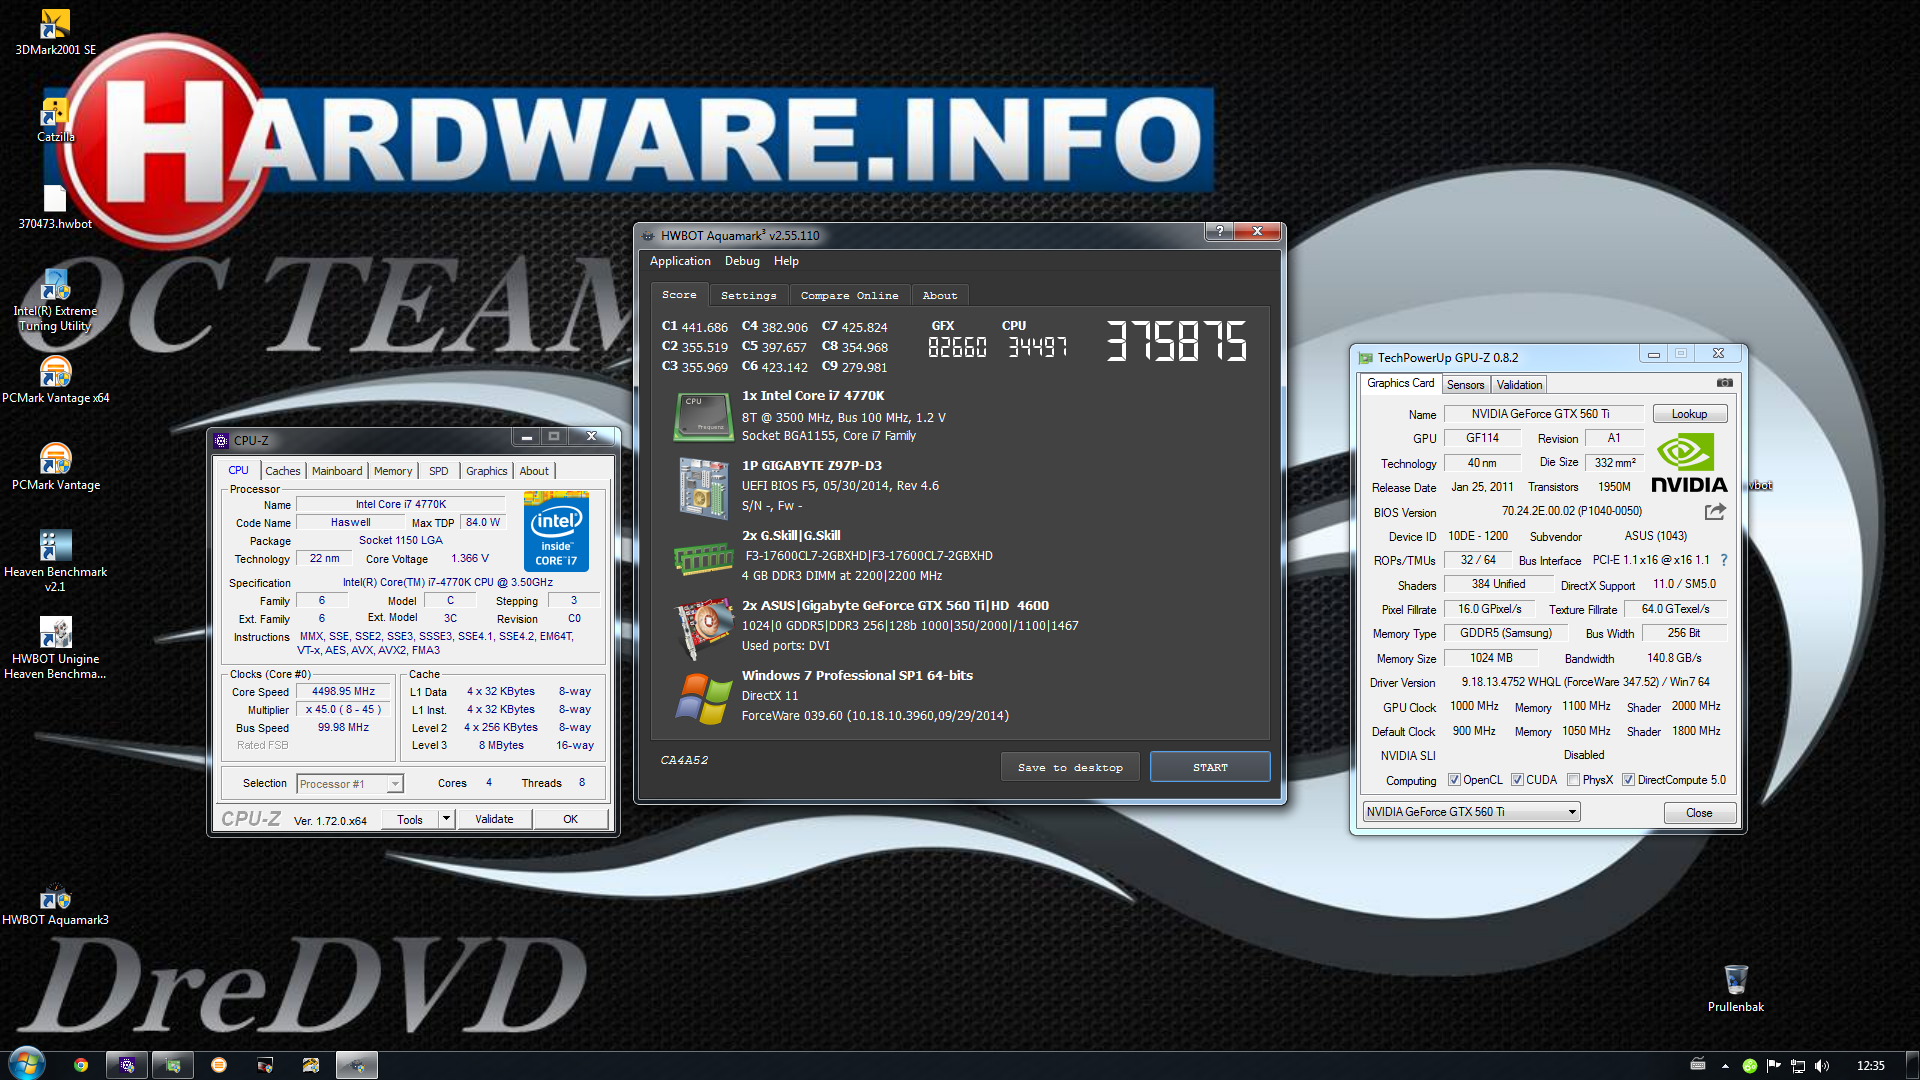Open the About tab in Aquamark
This screenshot has width=1920, height=1080.
[940, 295]
